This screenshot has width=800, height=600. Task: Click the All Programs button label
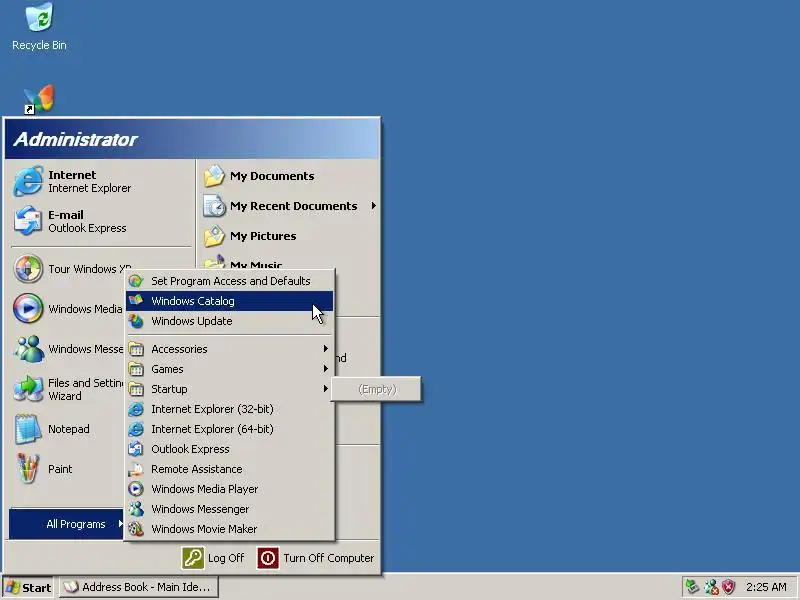coord(76,524)
